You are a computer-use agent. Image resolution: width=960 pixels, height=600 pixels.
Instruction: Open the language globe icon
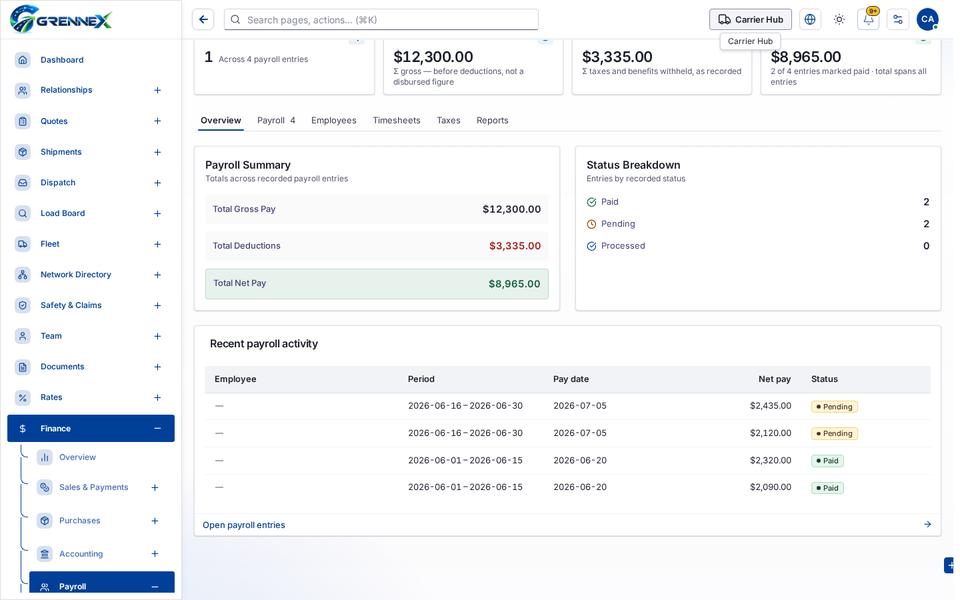[x=810, y=19]
